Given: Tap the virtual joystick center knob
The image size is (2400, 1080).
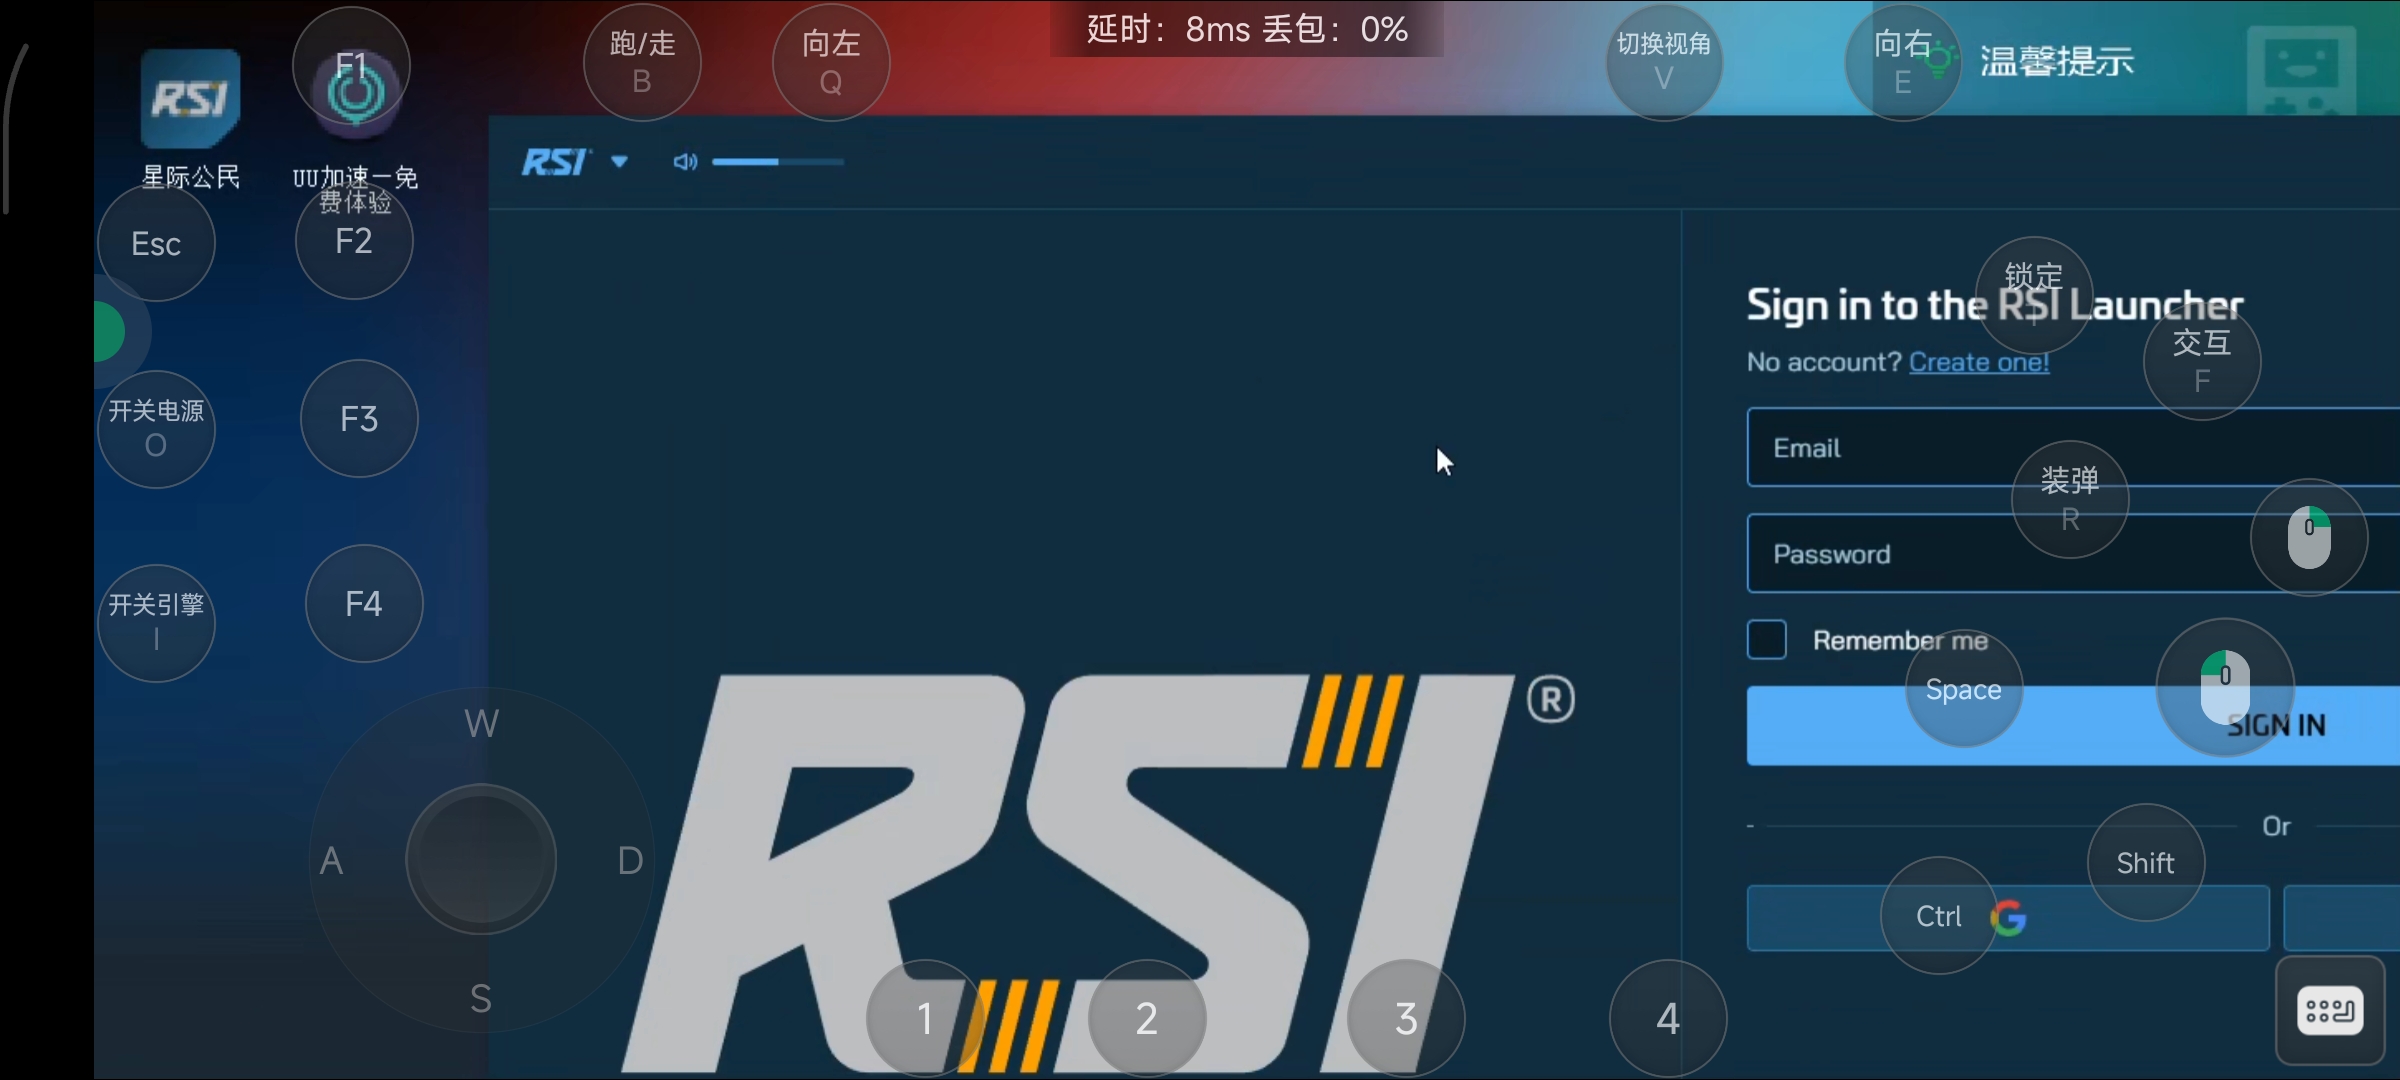Looking at the screenshot, I should pyautogui.click(x=481, y=859).
